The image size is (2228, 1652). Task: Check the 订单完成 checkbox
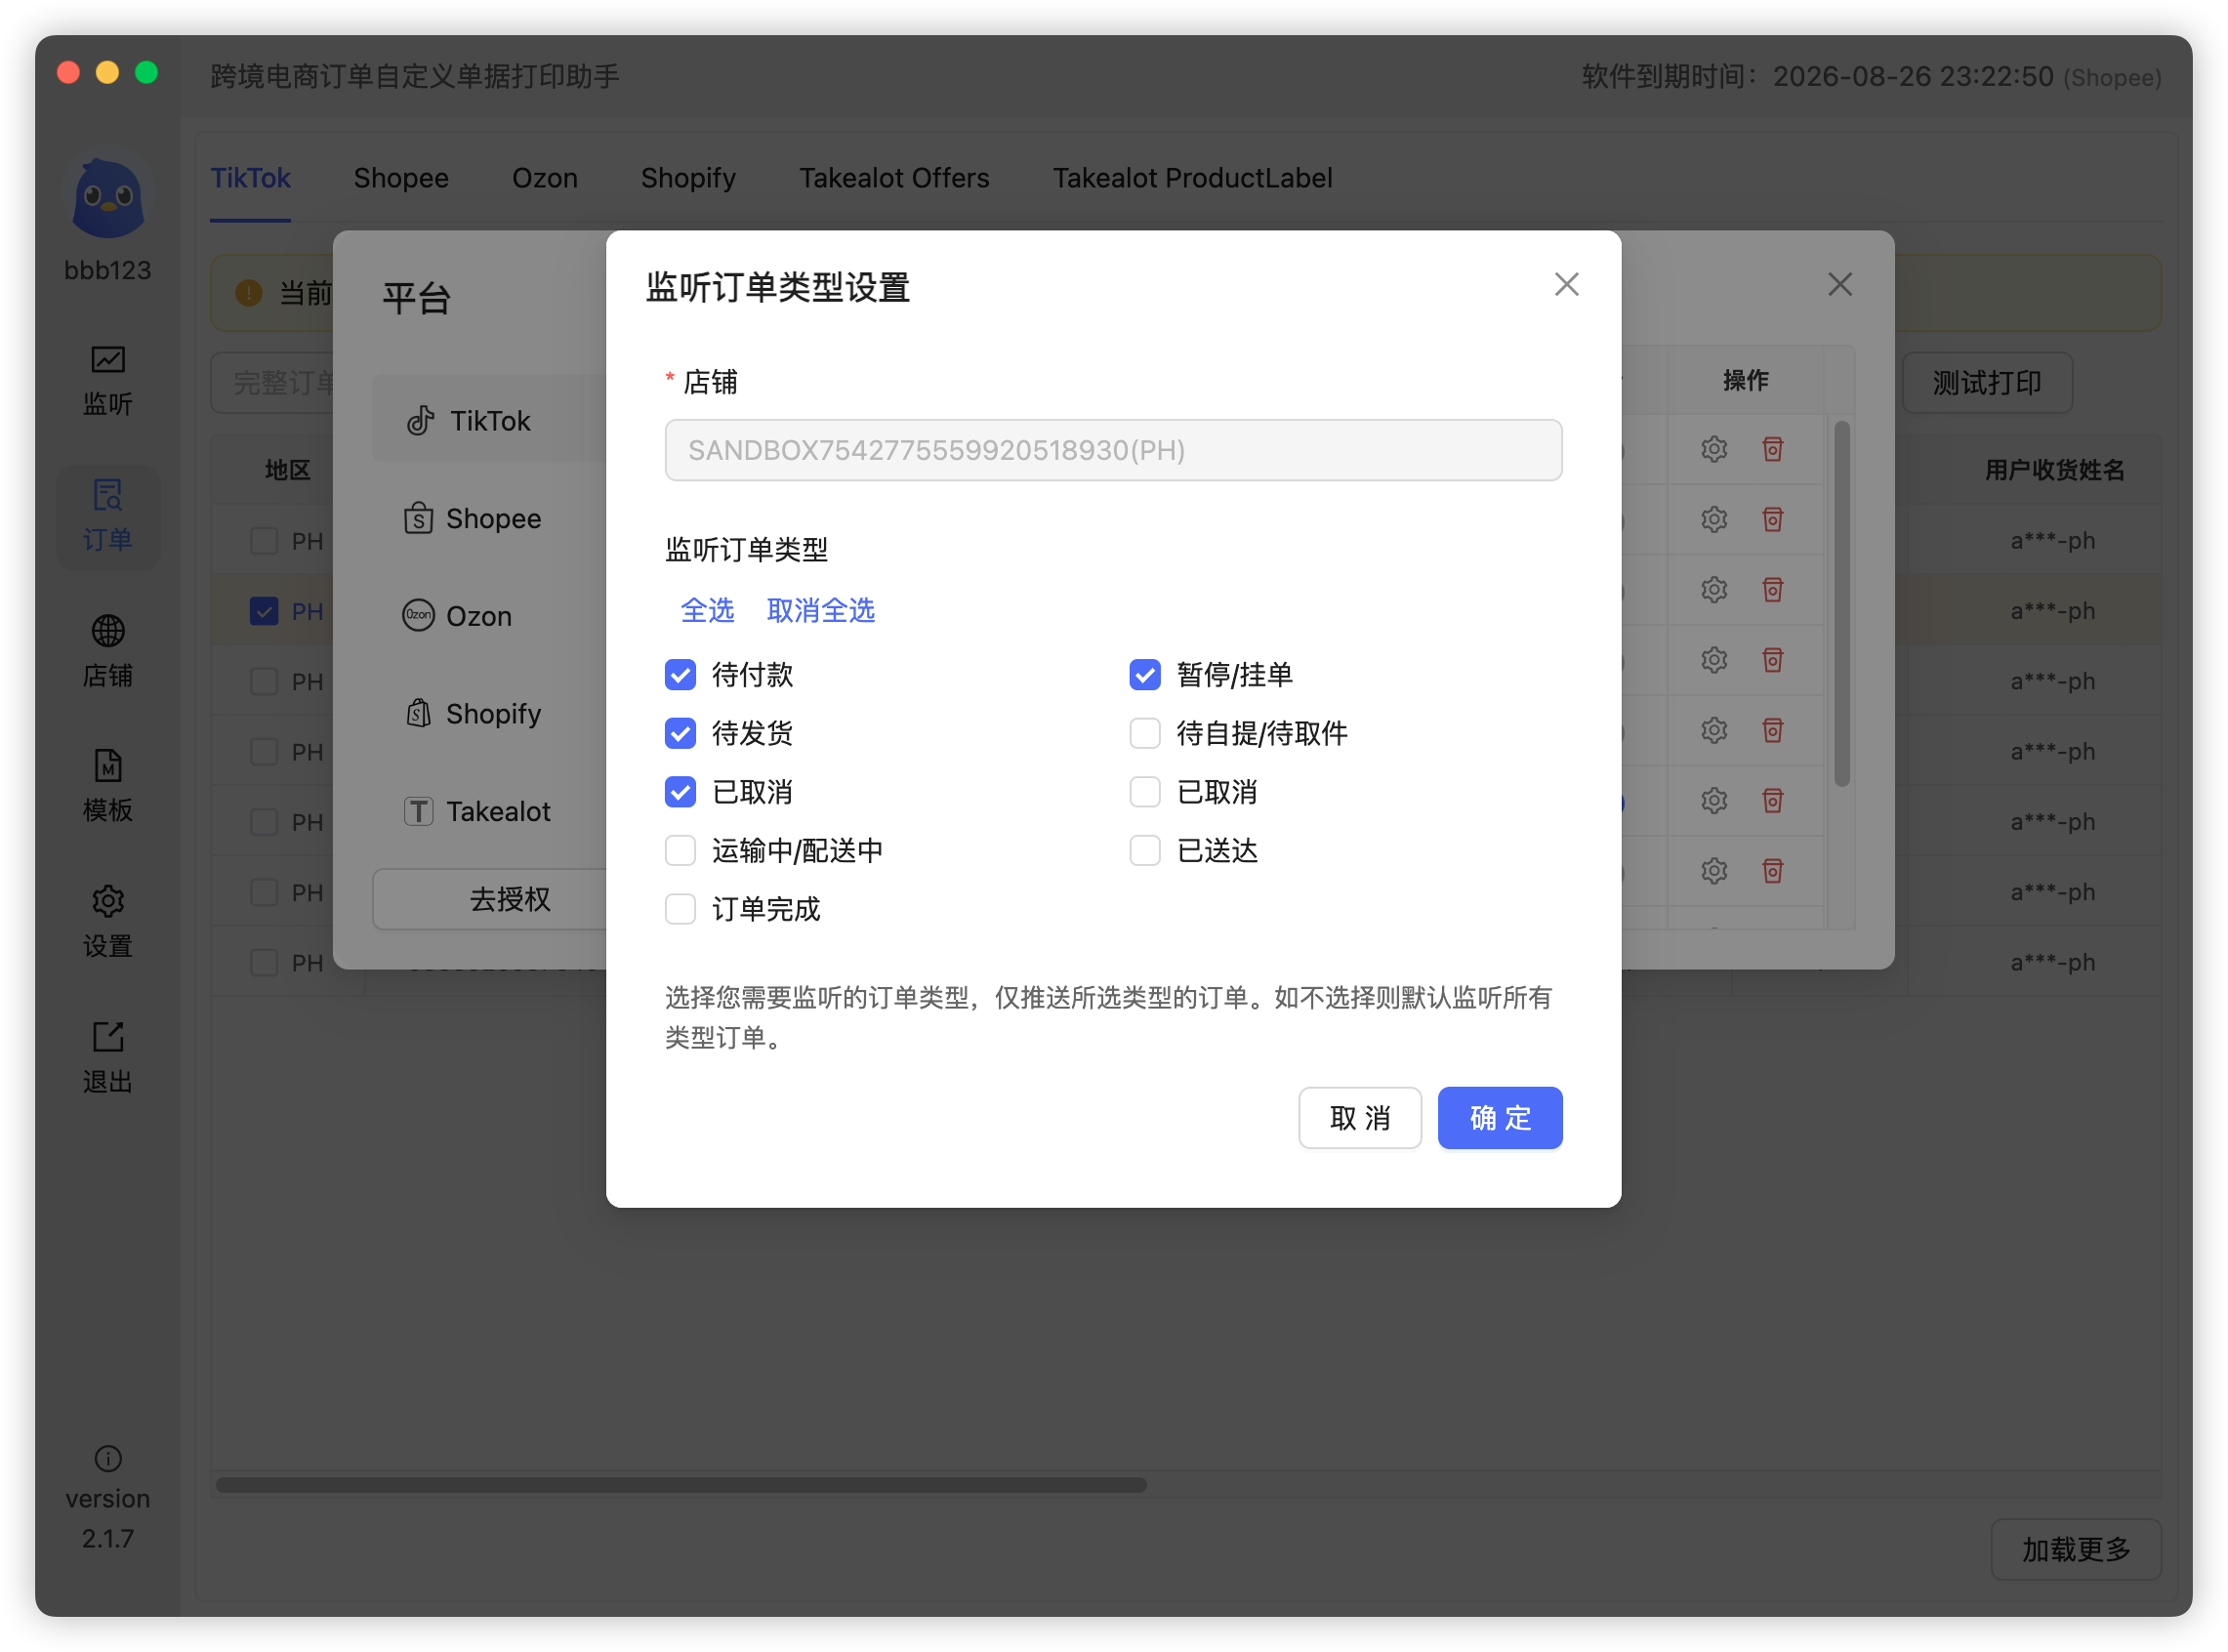pyautogui.click(x=680, y=908)
